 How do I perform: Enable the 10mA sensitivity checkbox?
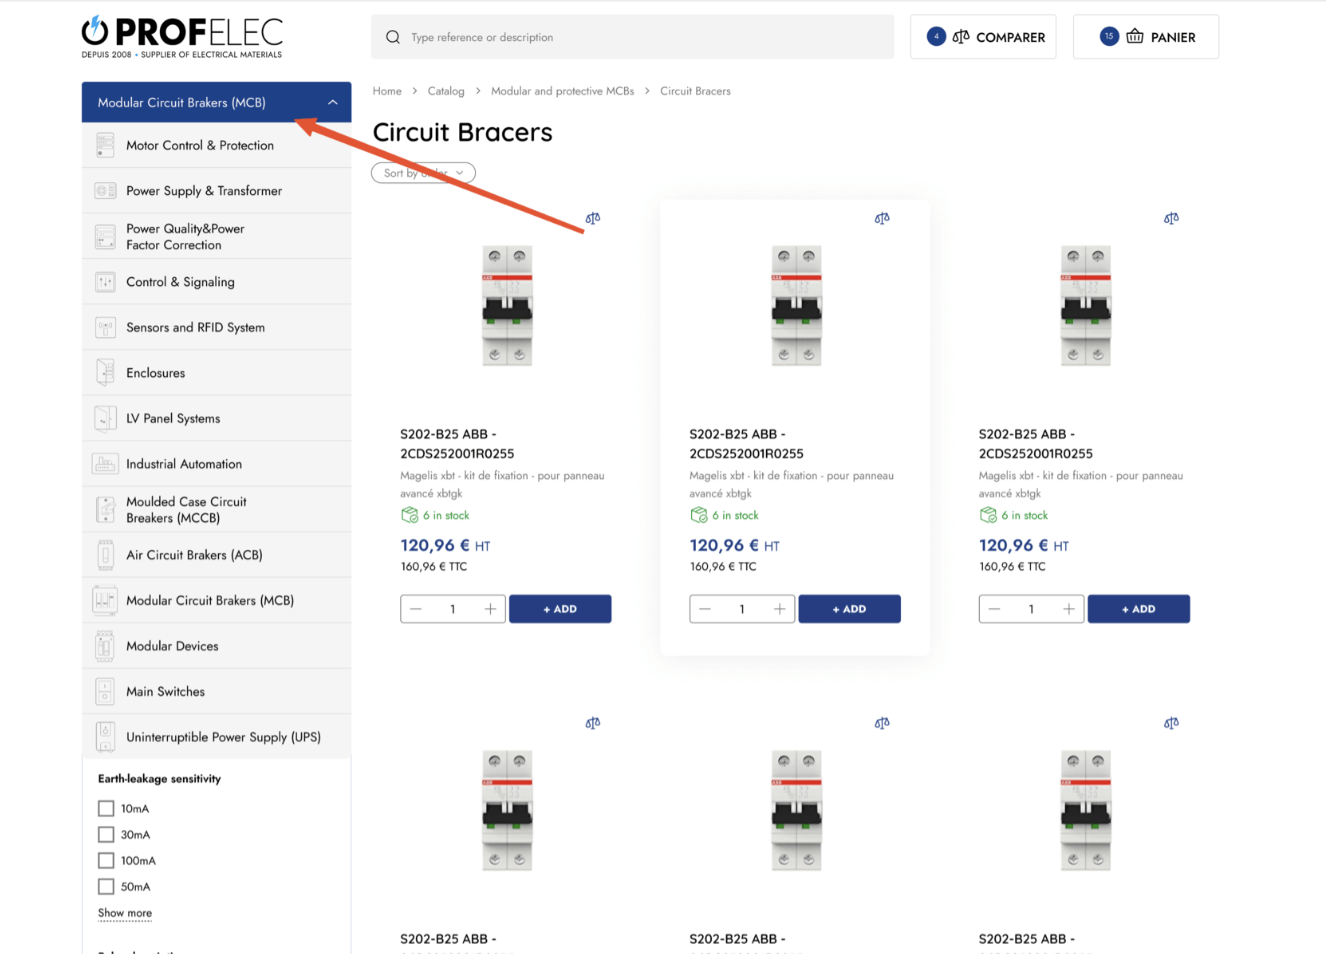pos(106,809)
